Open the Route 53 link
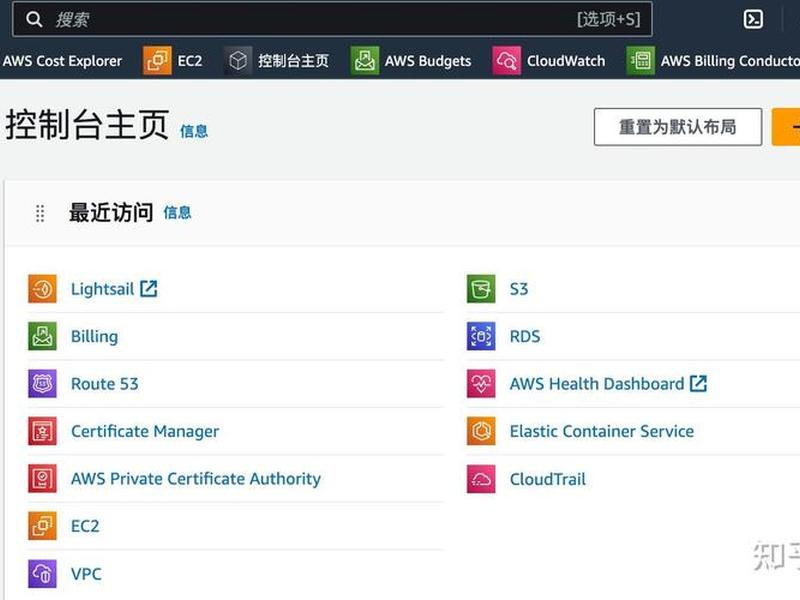Viewport: 800px width, 600px height. click(105, 384)
